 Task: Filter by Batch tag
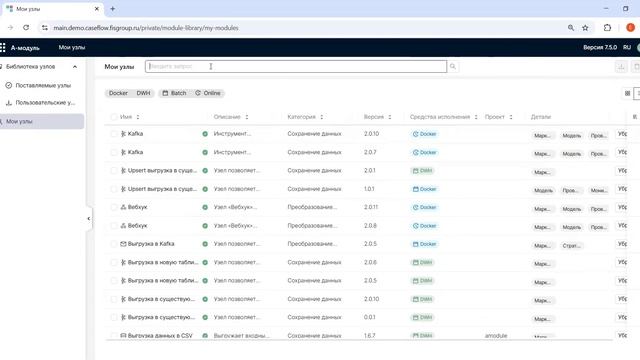175,93
